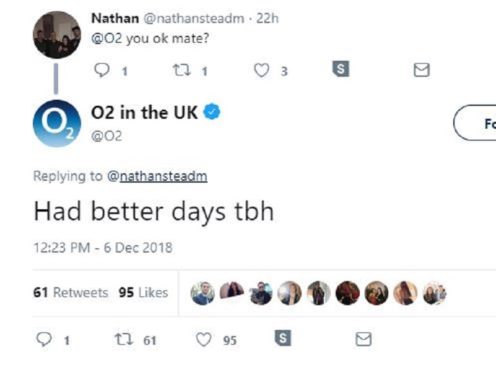Image resolution: width=496 pixels, height=372 pixels.
Task: Click O2 in the UK display name
Action: click(x=145, y=112)
